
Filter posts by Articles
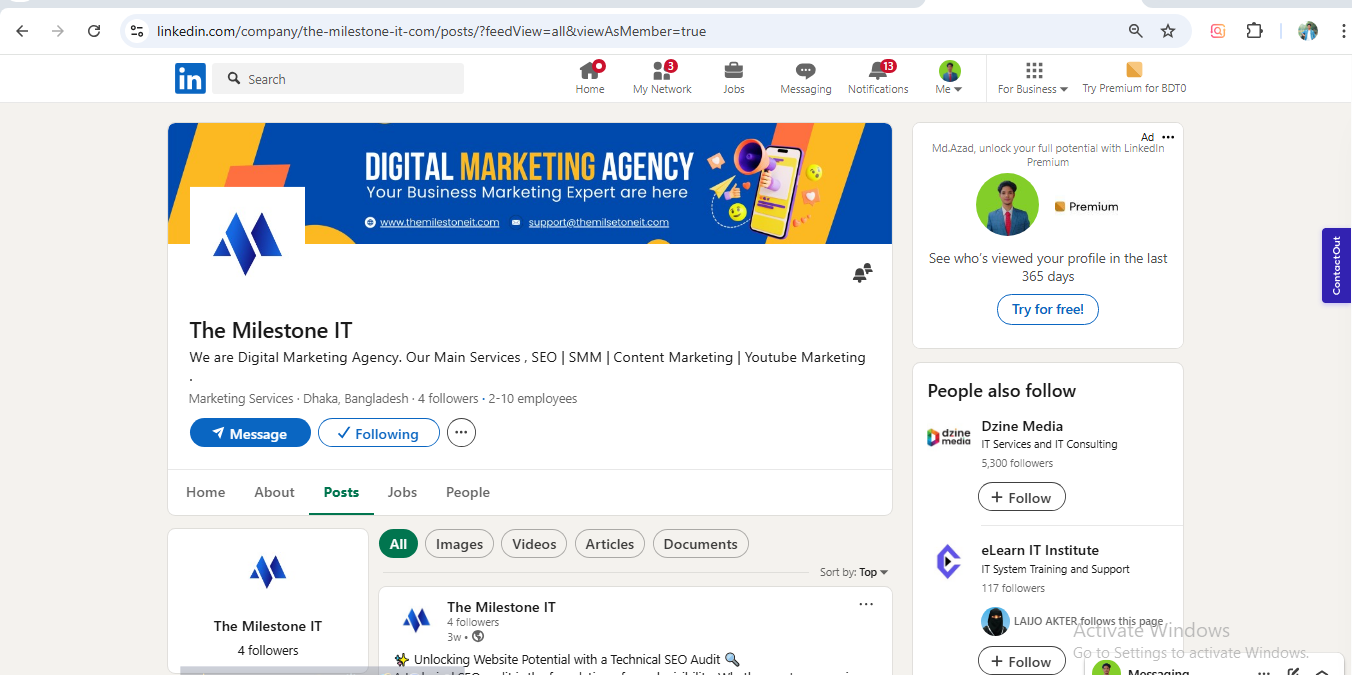pos(610,544)
